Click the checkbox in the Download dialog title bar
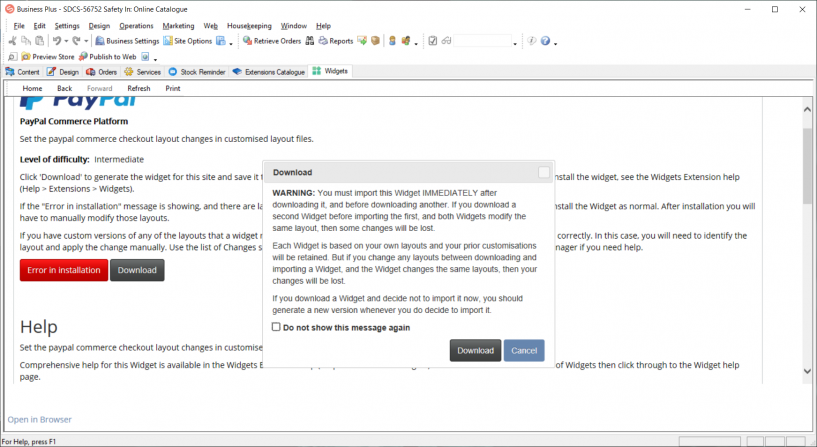817x447 pixels. tap(544, 172)
